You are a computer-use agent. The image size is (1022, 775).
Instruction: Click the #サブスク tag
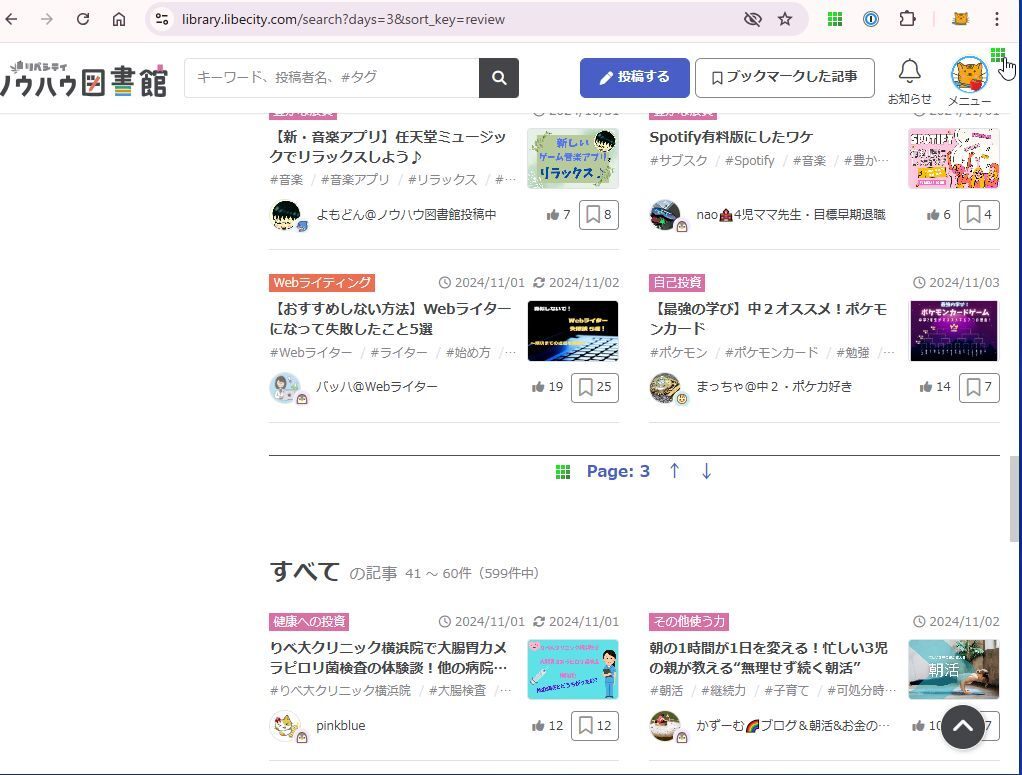(x=678, y=160)
